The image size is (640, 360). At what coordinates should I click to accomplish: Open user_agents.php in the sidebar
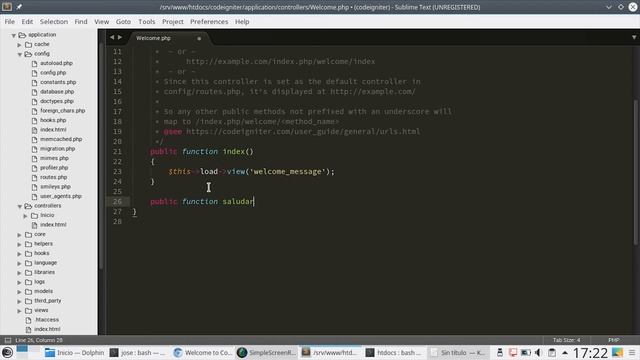[x=61, y=196]
